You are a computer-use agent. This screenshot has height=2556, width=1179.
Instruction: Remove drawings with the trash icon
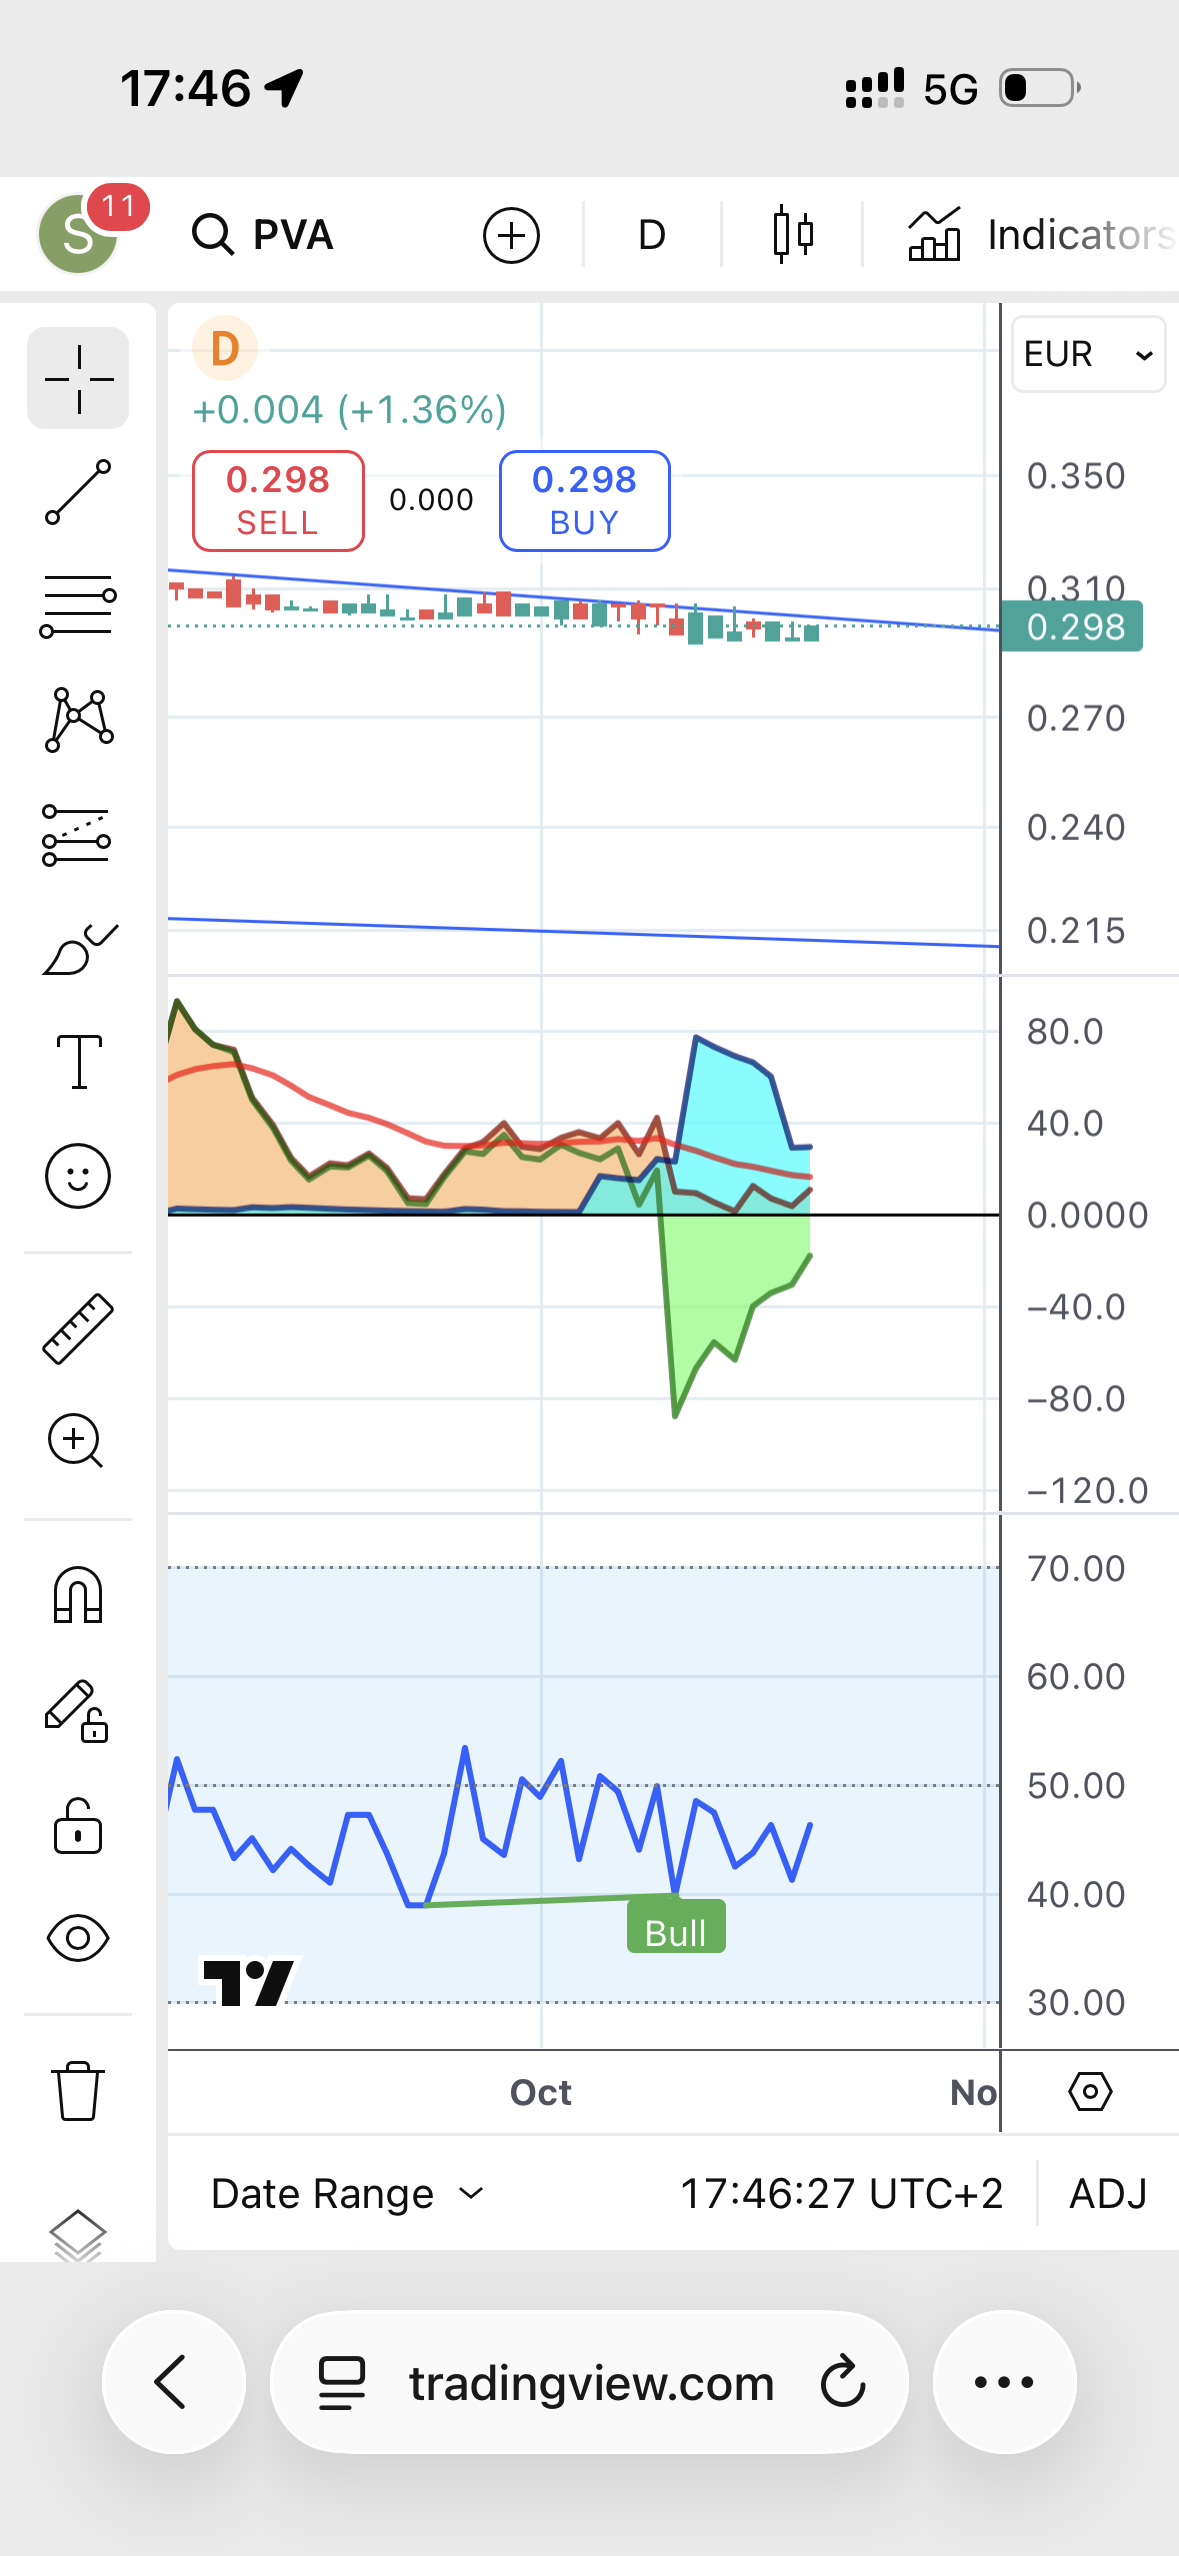[x=78, y=2090]
